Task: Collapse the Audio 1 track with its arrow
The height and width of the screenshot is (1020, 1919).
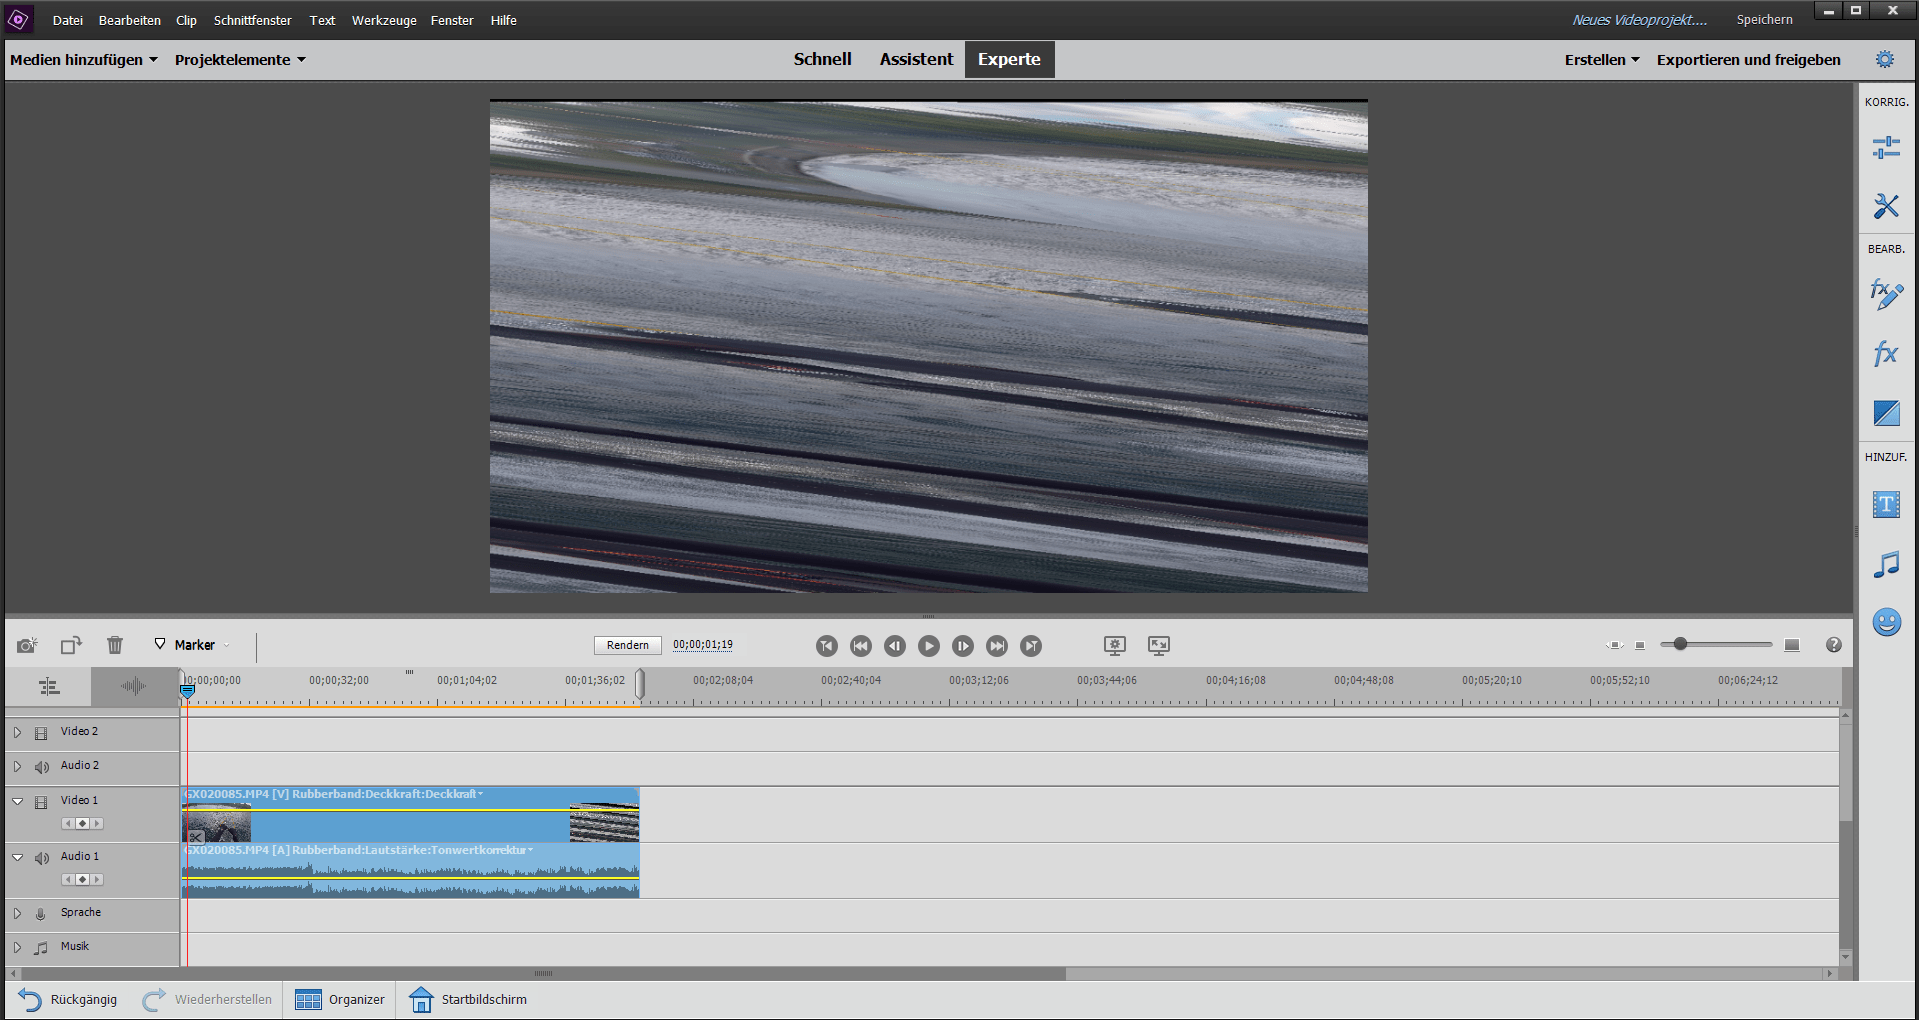Action: click(17, 857)
